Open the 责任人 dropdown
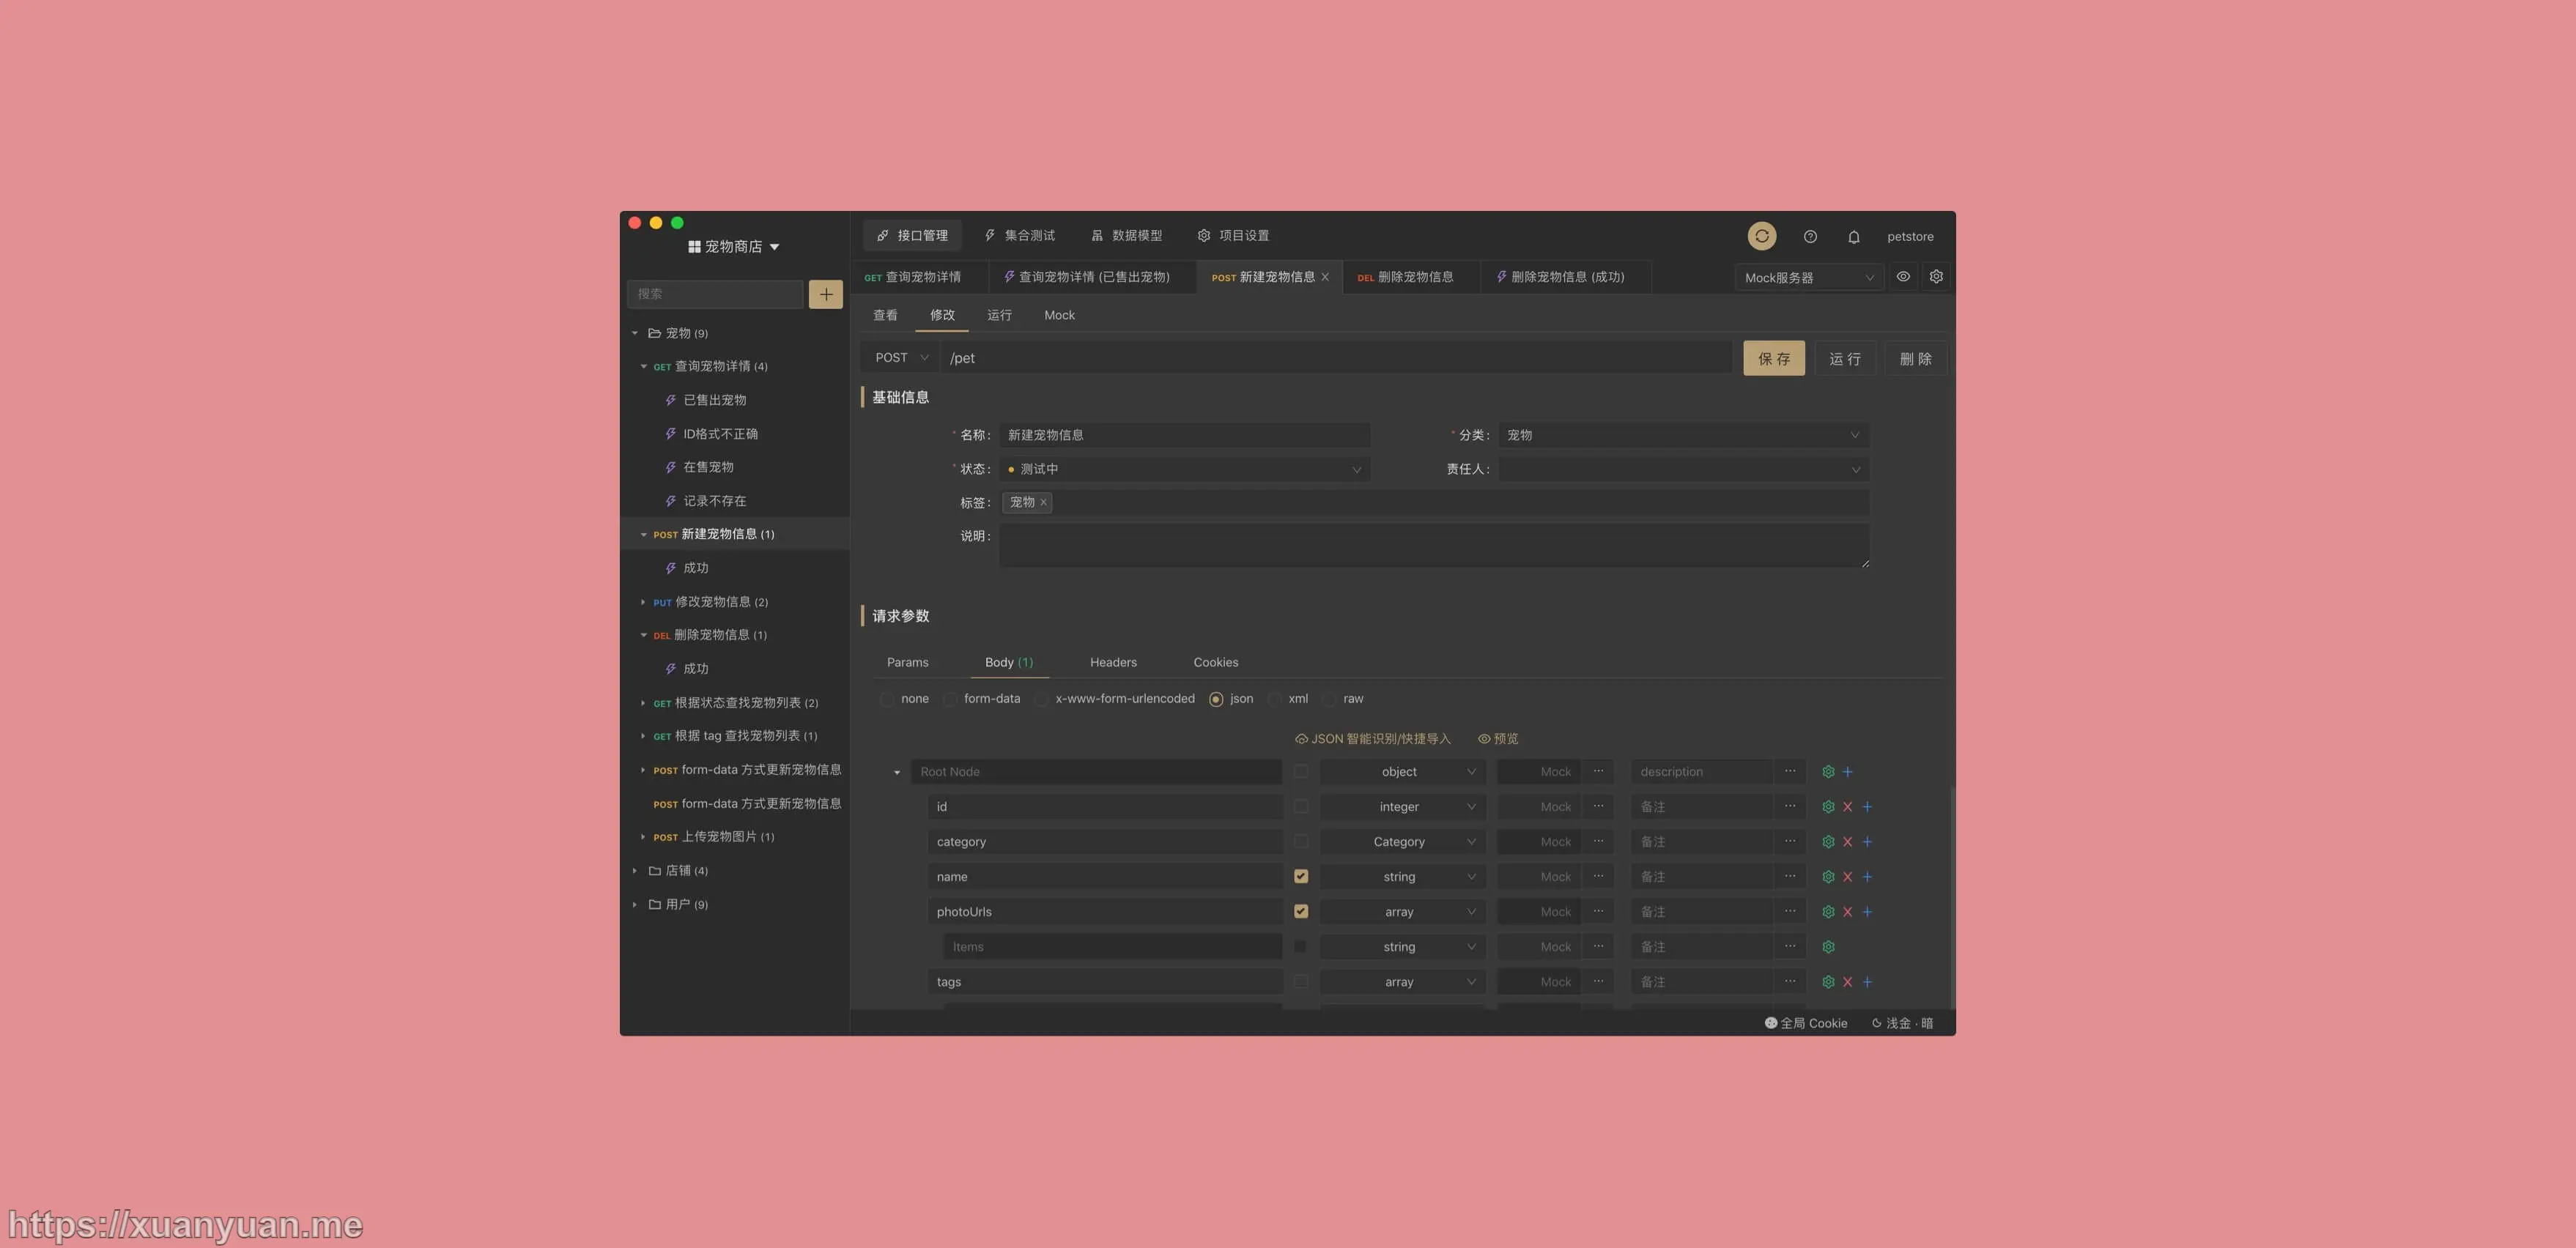The image size is (2576, 1248). click(x=1683, y=469)
